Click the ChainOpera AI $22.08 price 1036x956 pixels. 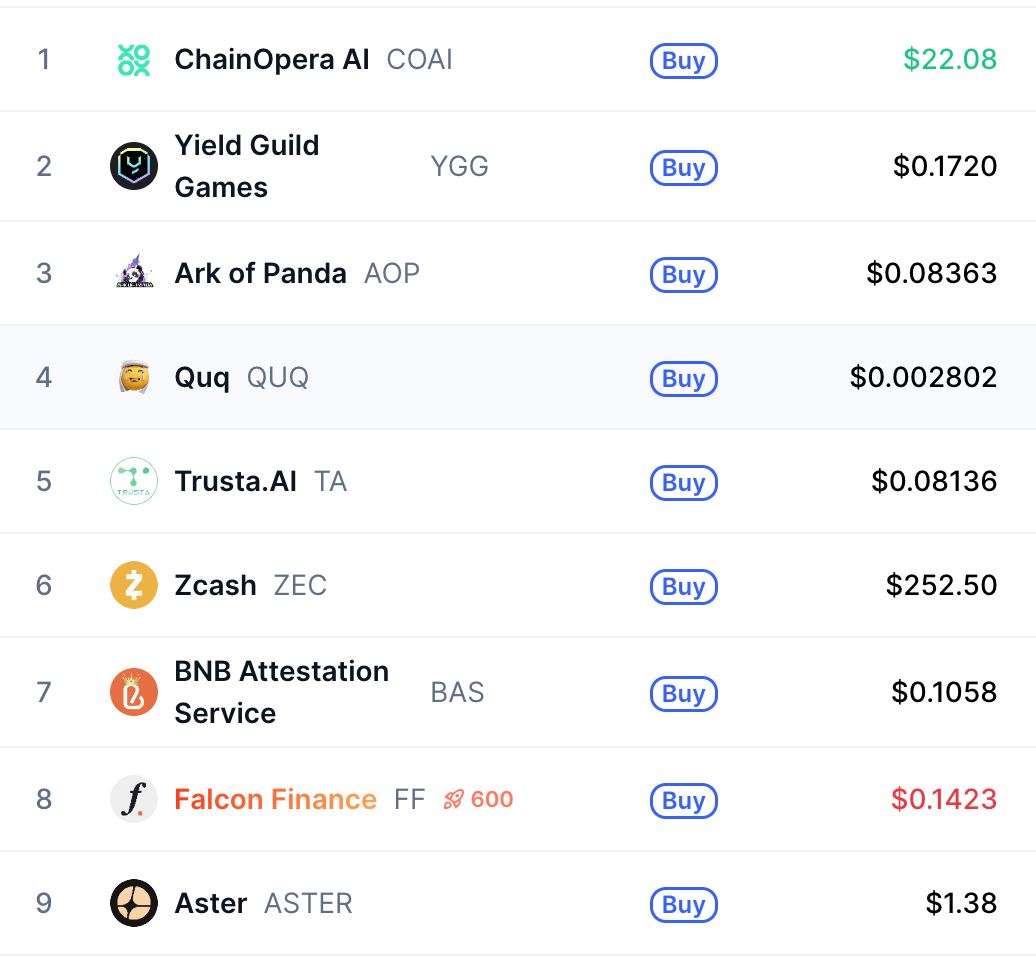click(x=950, y=59)
